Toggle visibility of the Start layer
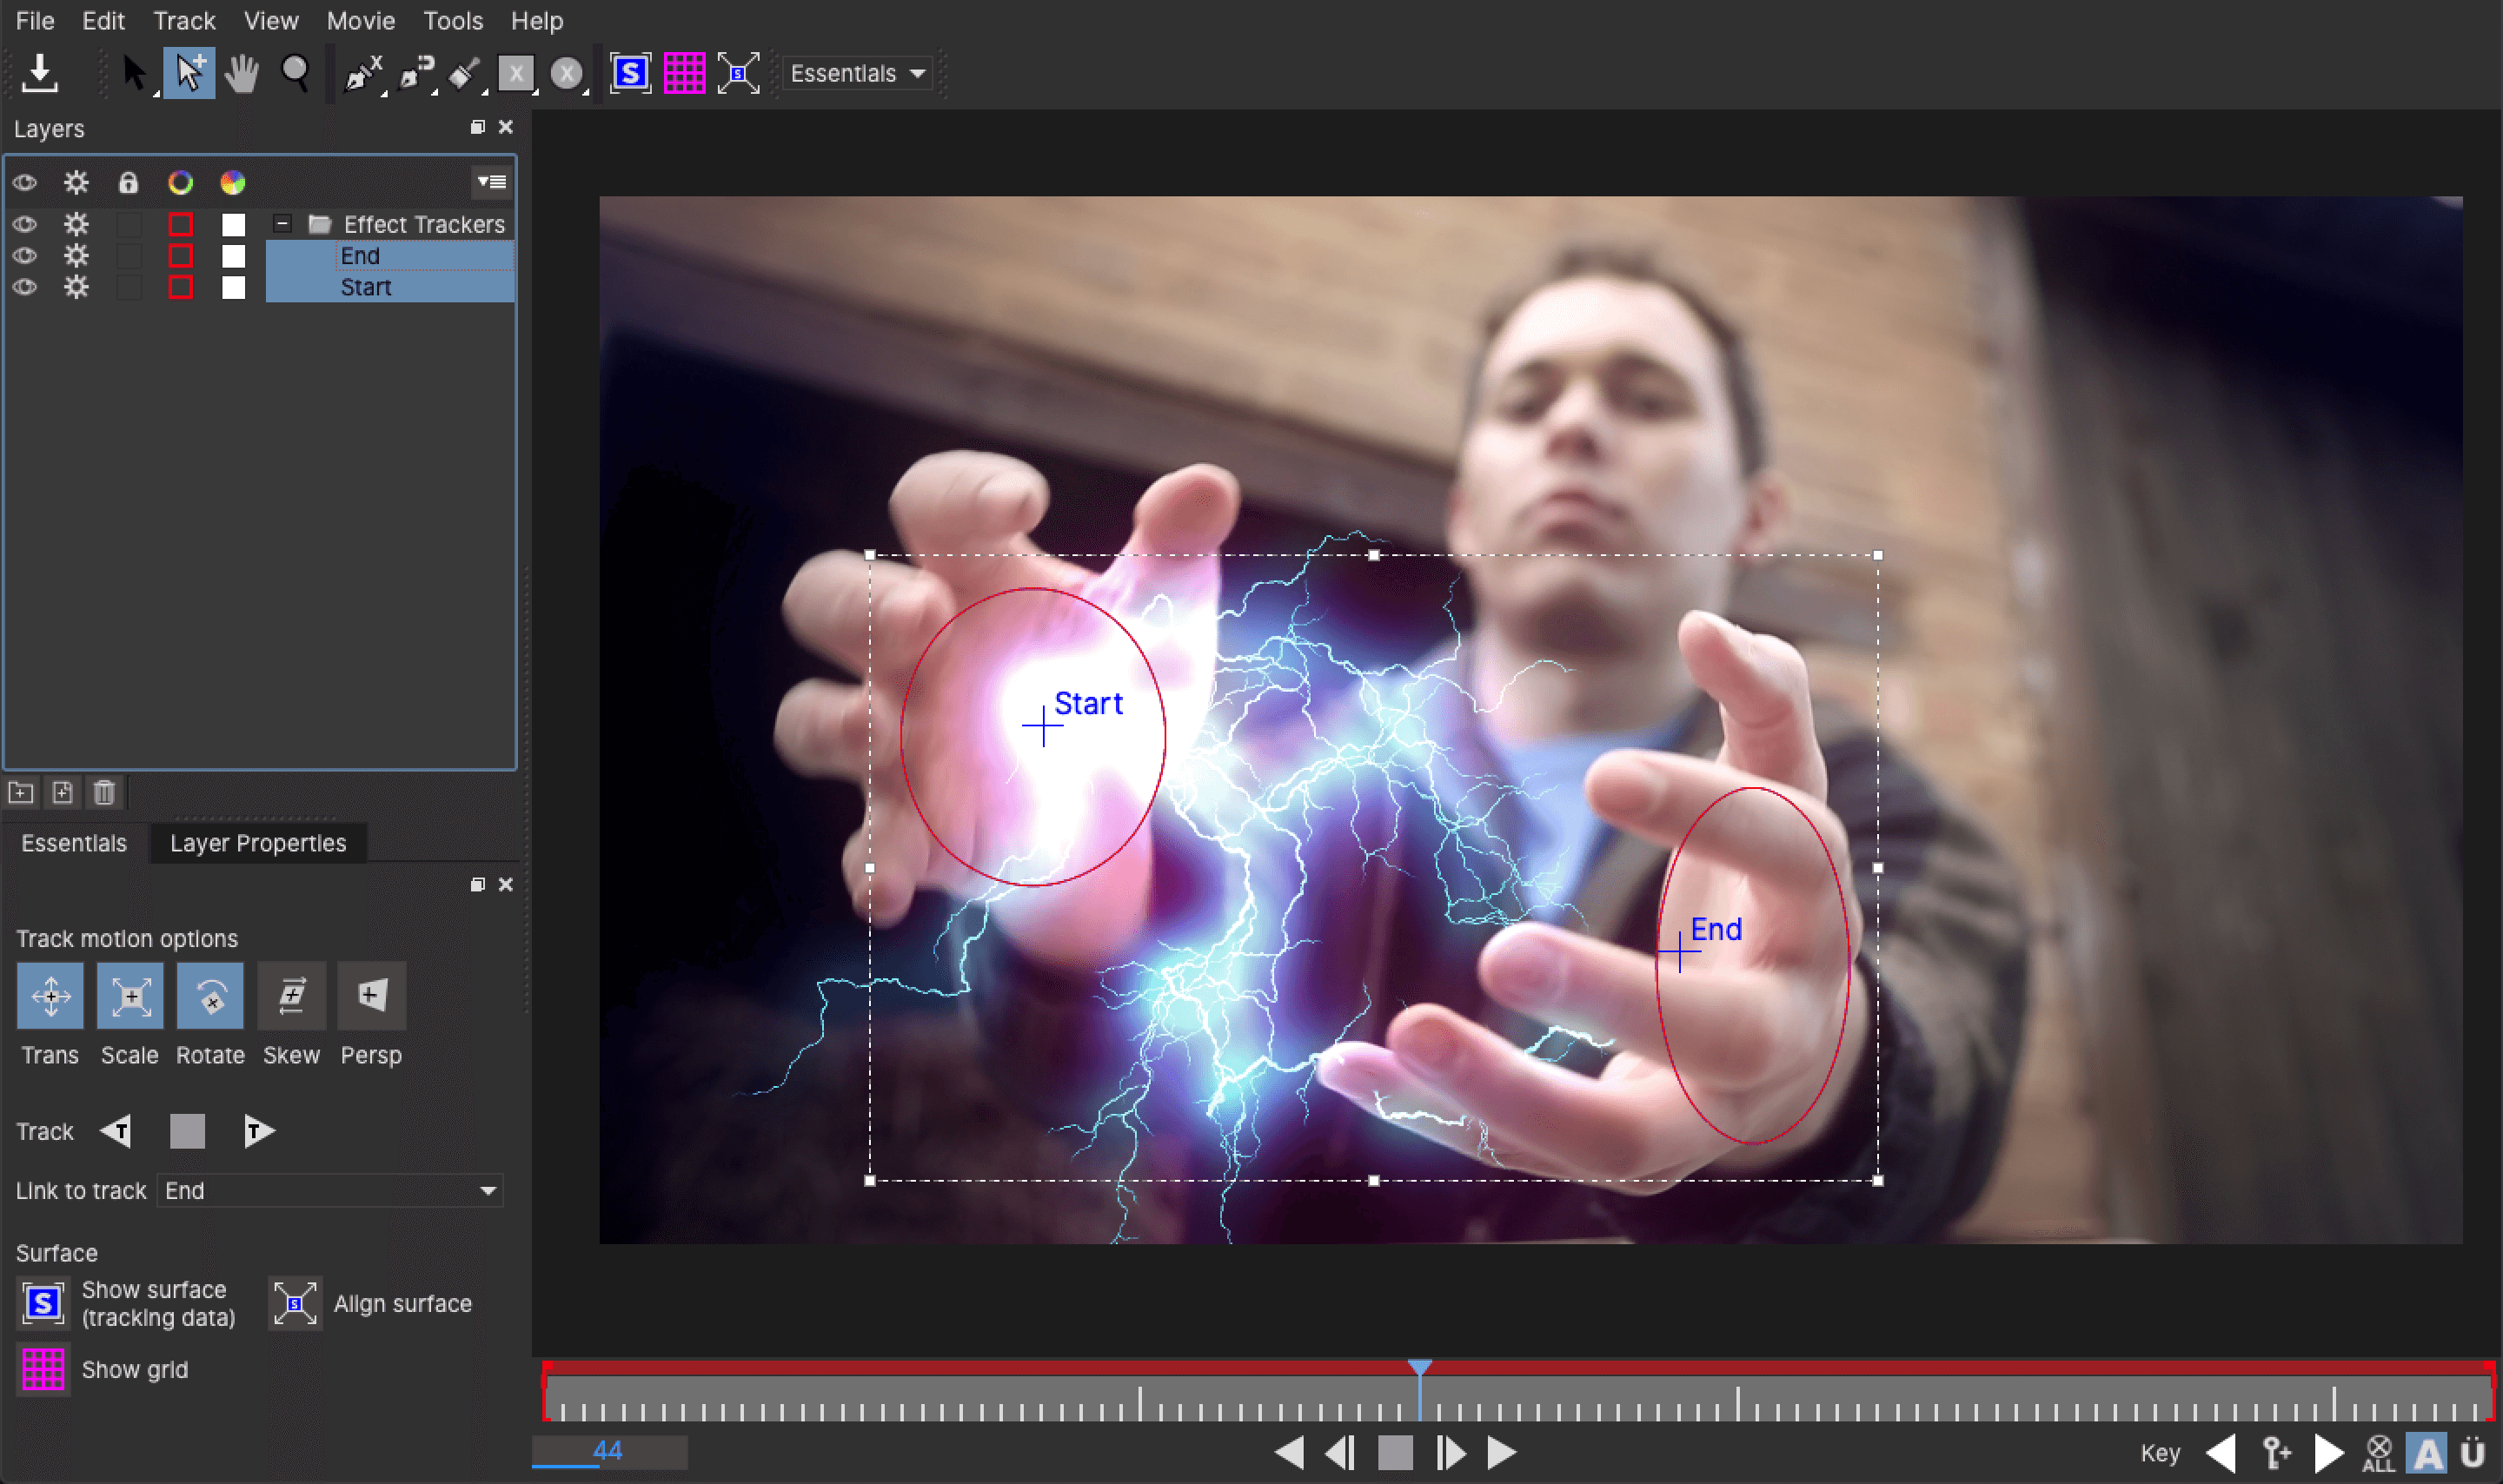Screen dimensions: 2503x1484 click(x=26, y=286)
